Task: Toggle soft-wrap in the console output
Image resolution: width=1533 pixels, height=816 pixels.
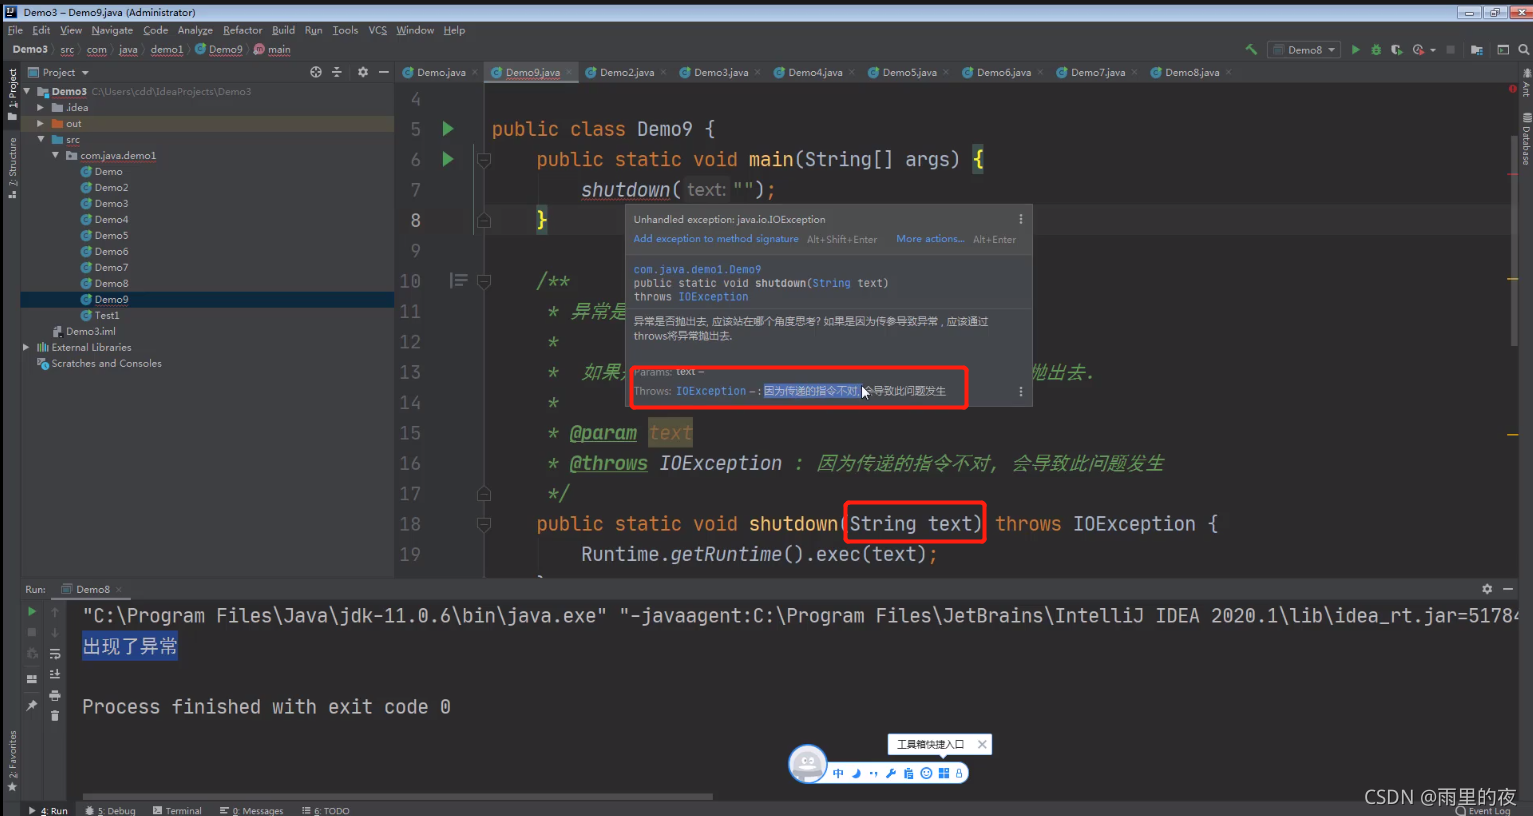Action: [55, 654]
